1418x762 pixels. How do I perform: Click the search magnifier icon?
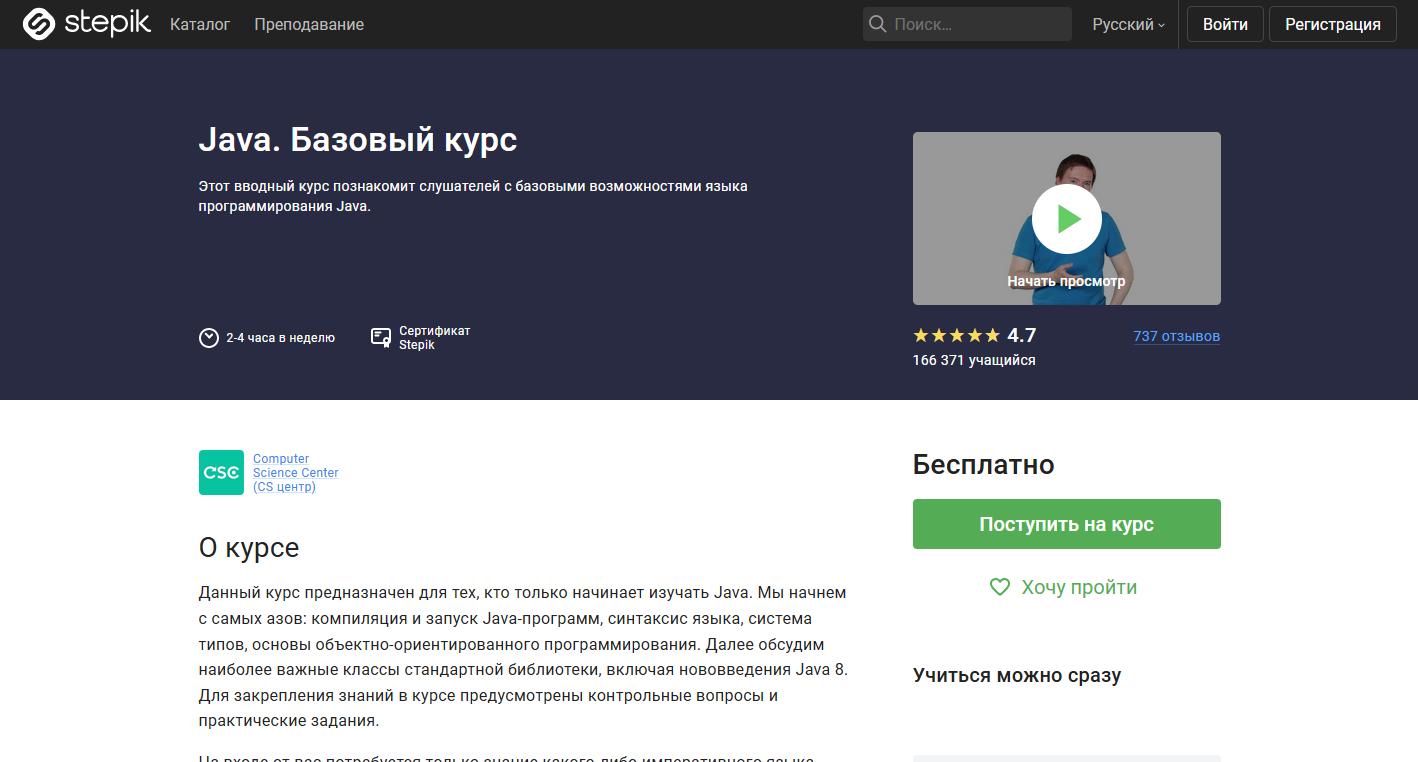877,23
